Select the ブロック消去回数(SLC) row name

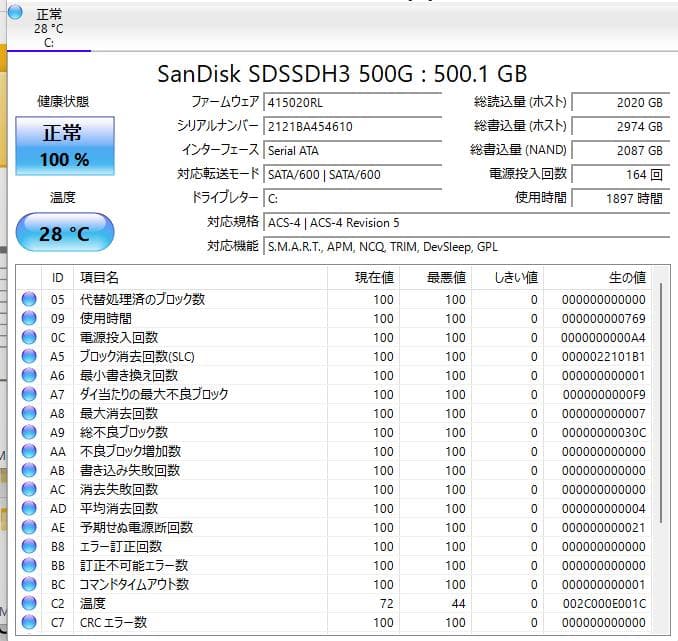[x=137, y=356]
